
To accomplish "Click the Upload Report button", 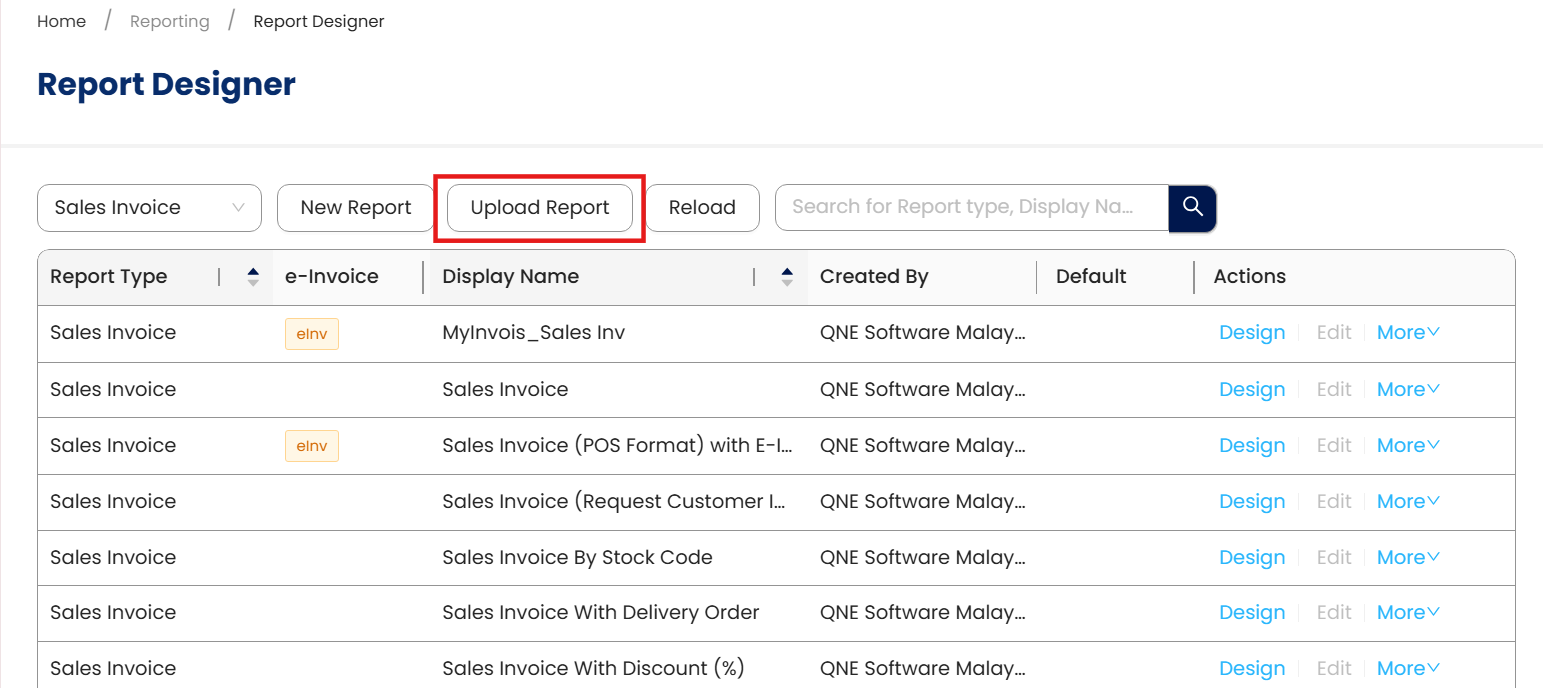I will 540,208.
